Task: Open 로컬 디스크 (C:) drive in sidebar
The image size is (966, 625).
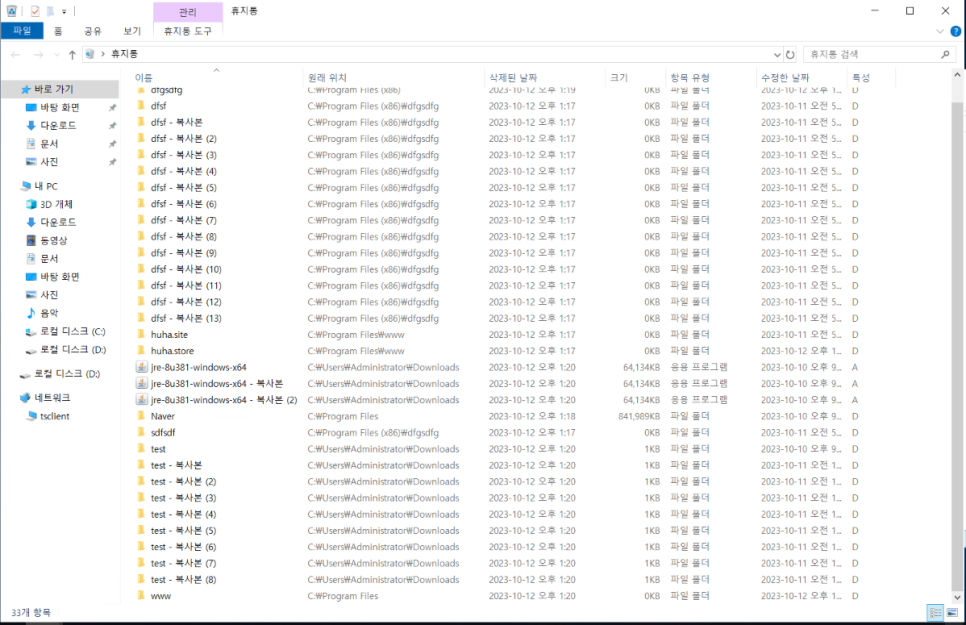Action: pos(72,331)
